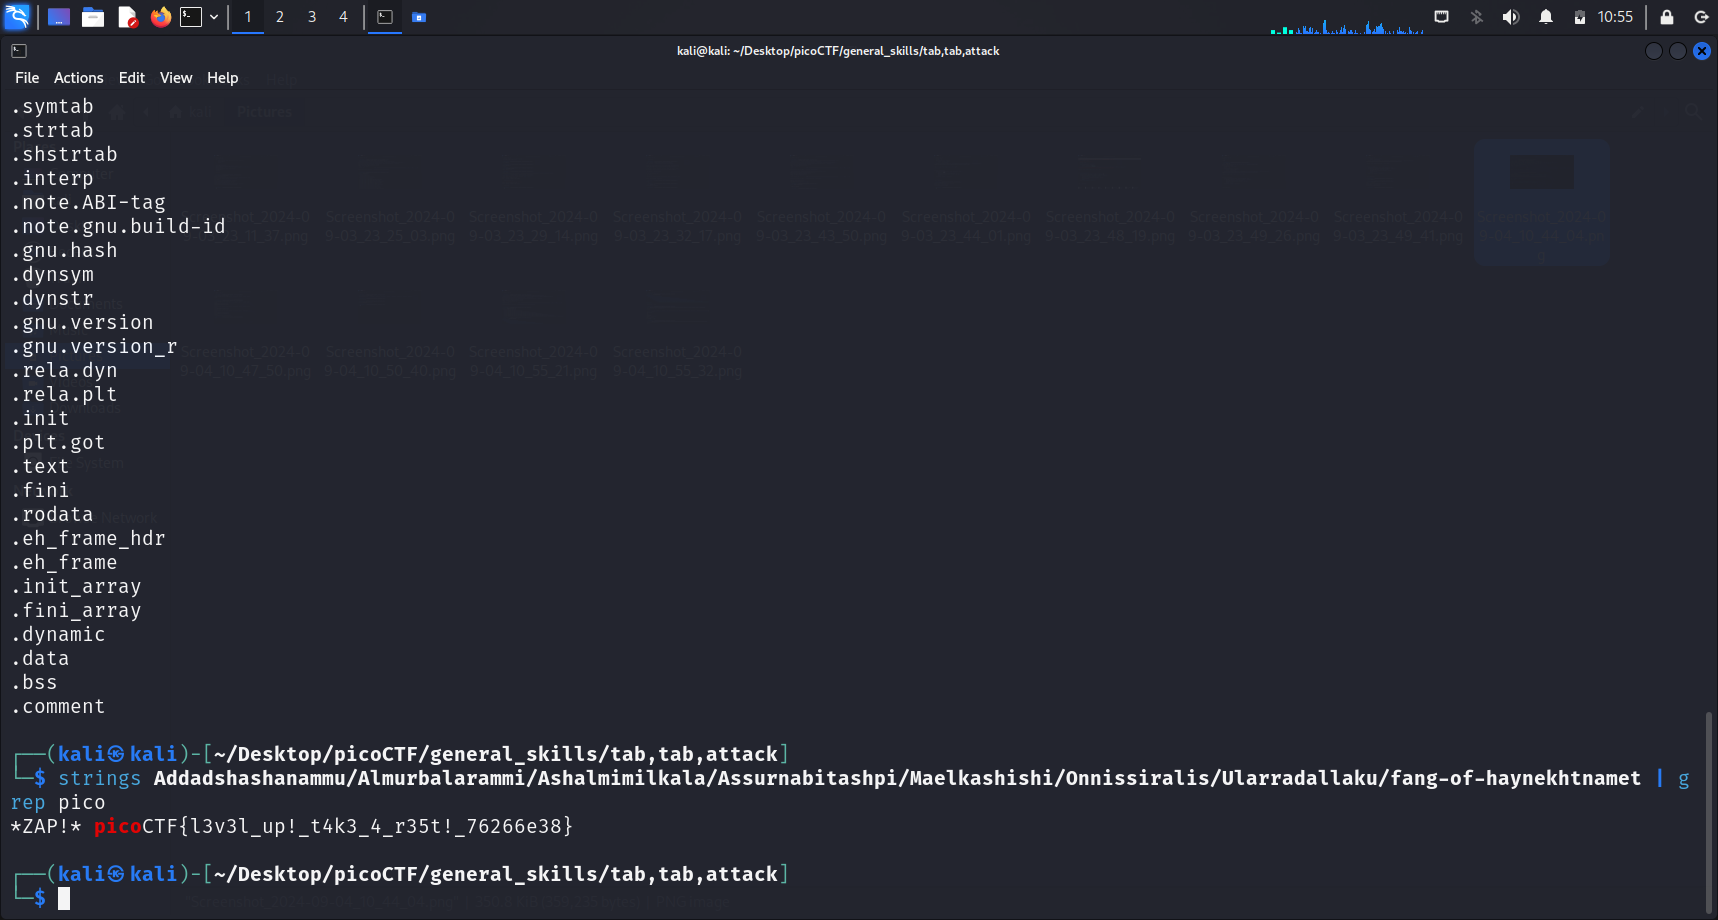The width and height of the screenshot is (1718, 920).
Task: Switch to workspace 2
Action: (x=280, y=17)
